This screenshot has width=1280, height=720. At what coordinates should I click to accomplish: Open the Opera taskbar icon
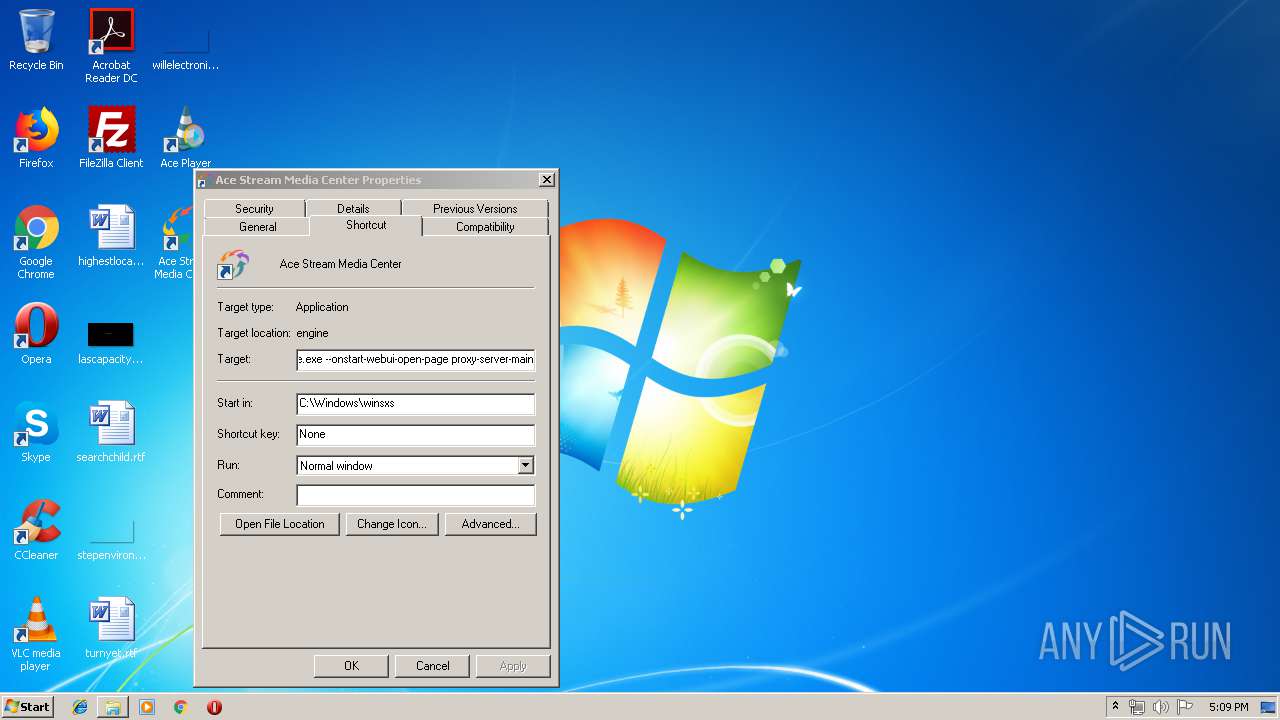[x=214, y=707]
